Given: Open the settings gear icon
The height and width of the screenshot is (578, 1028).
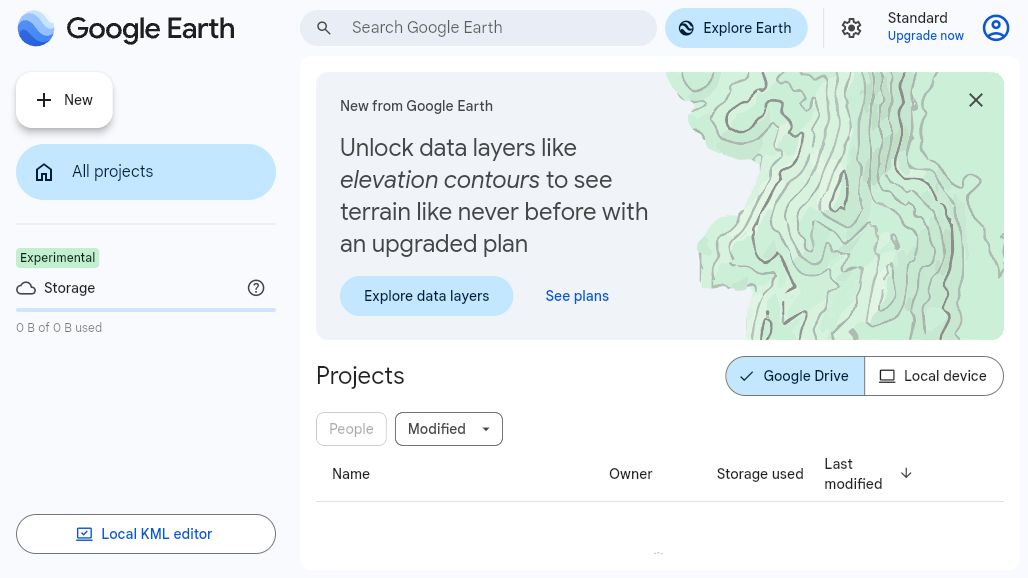Looking at the screenshot, I should tap(851, 28).
